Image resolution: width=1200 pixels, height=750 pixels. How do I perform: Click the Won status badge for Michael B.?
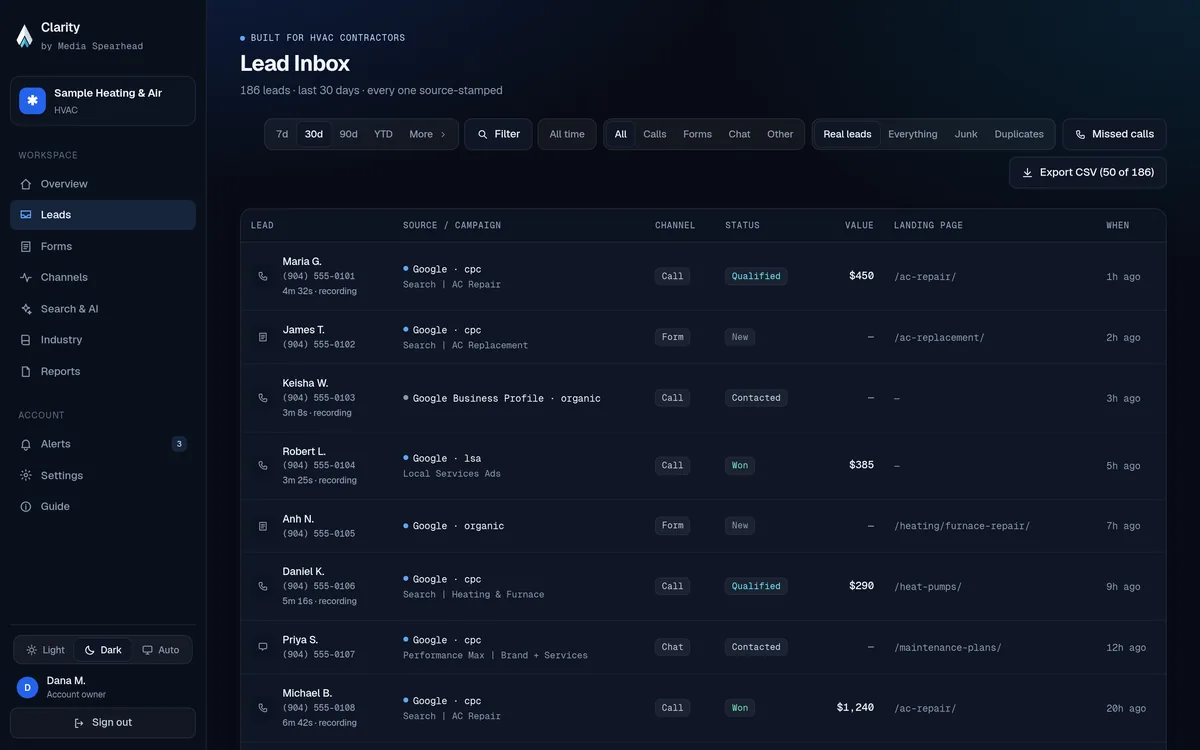(740, 708)
